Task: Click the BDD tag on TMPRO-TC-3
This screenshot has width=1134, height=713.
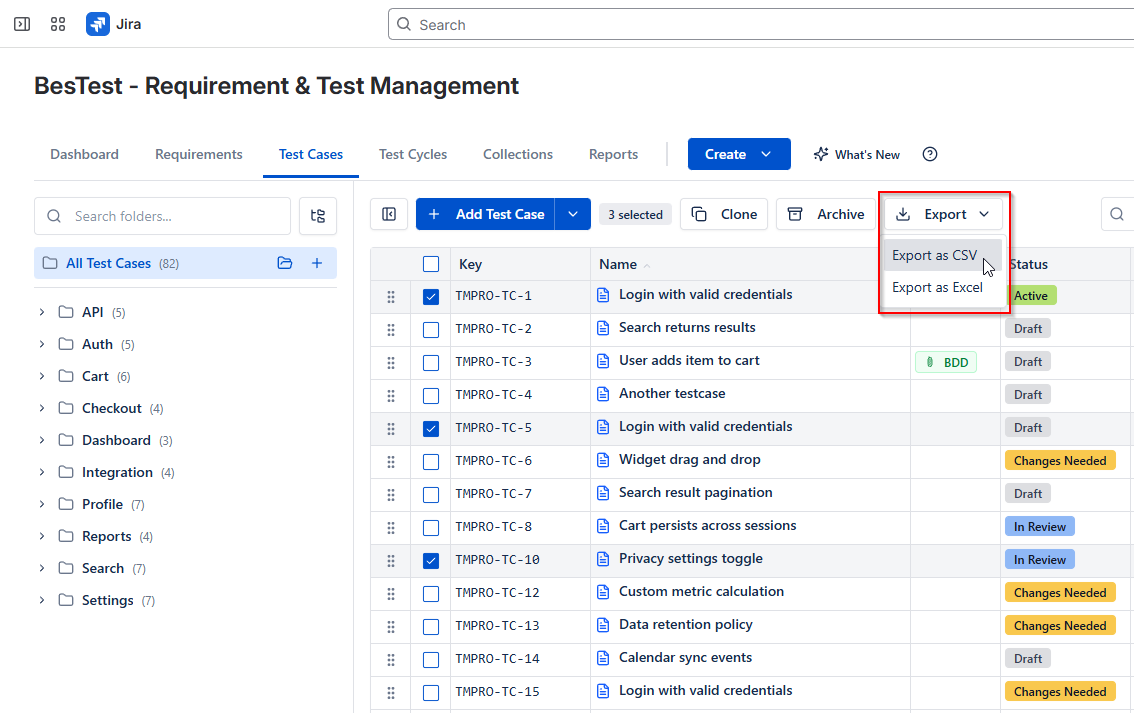Action: click(946, 362)
